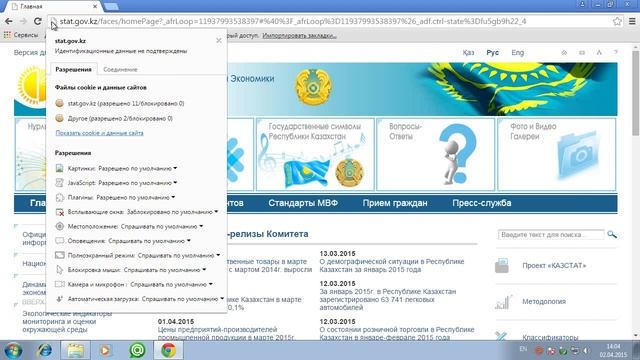This screenshot has height=360, width=640.
Task: Open the Всплывающие окна permission dropdown
Action: point(172,212)
